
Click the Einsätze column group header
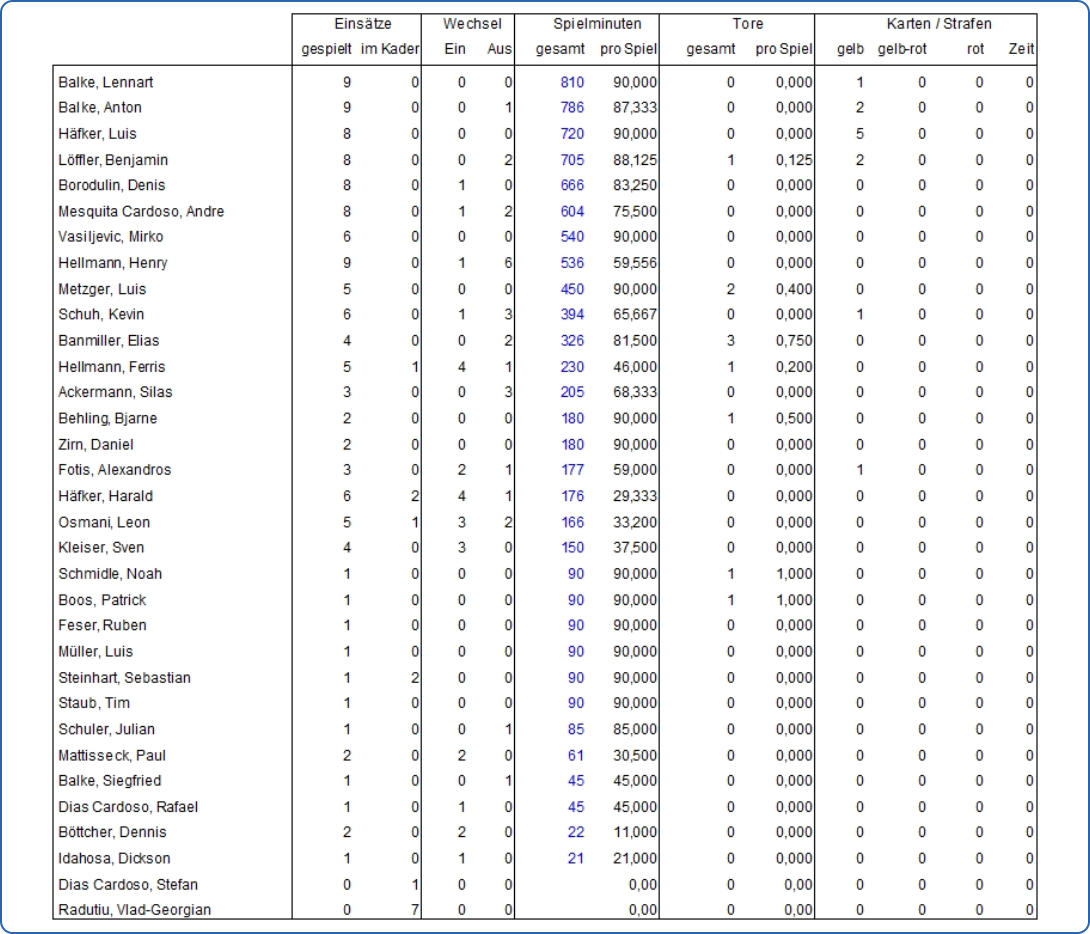(363, 24)
